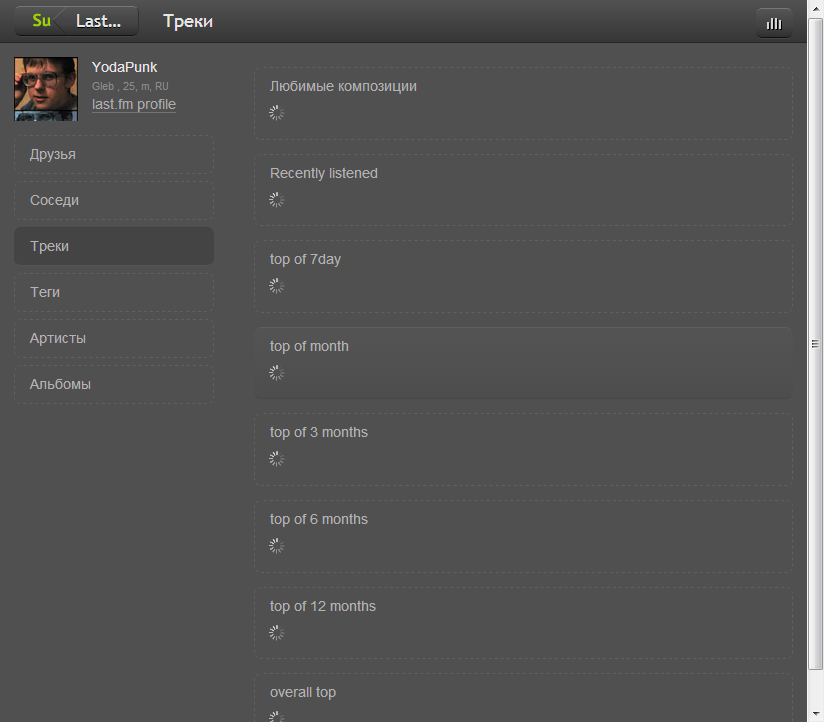This screenshot has width=824, height=722.
Task: Open the Артисты section
Action: point(114,338)
